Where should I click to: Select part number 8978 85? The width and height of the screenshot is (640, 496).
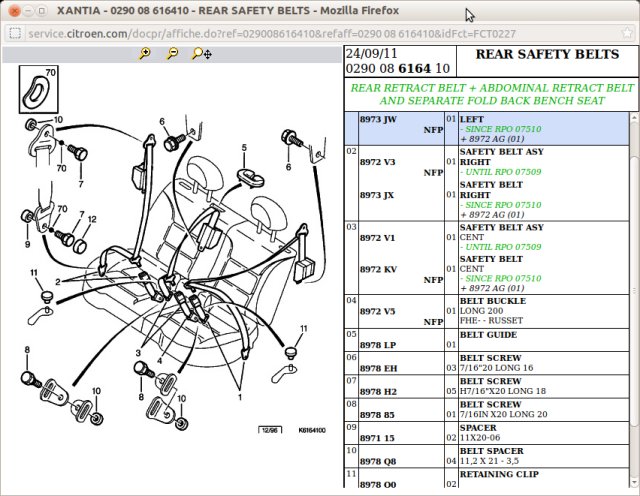[377, 415]
